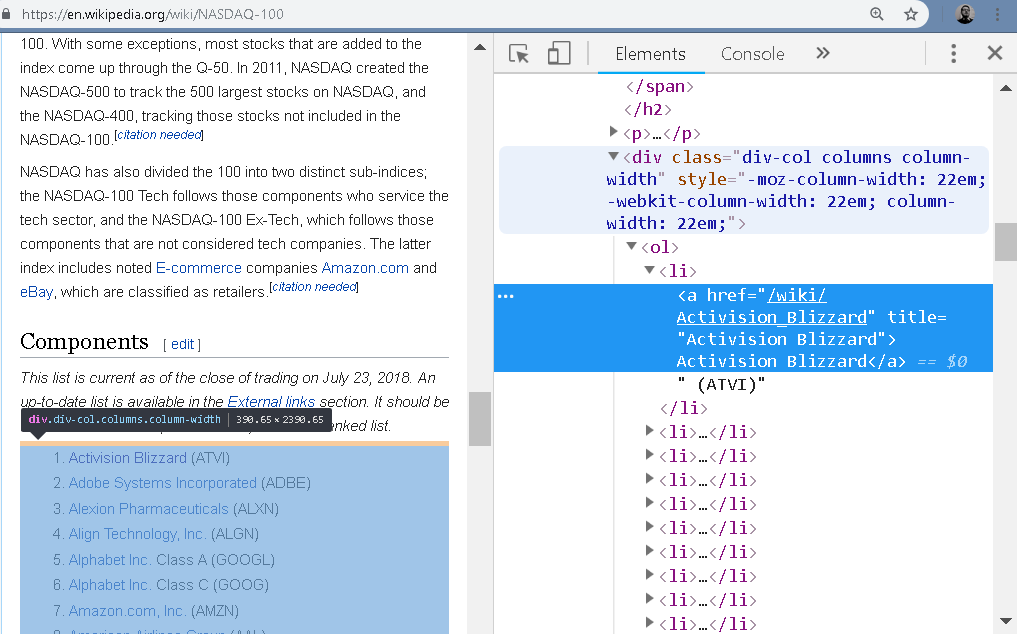
Task: Select the closing /span tag line
Action: pos(660,86)
